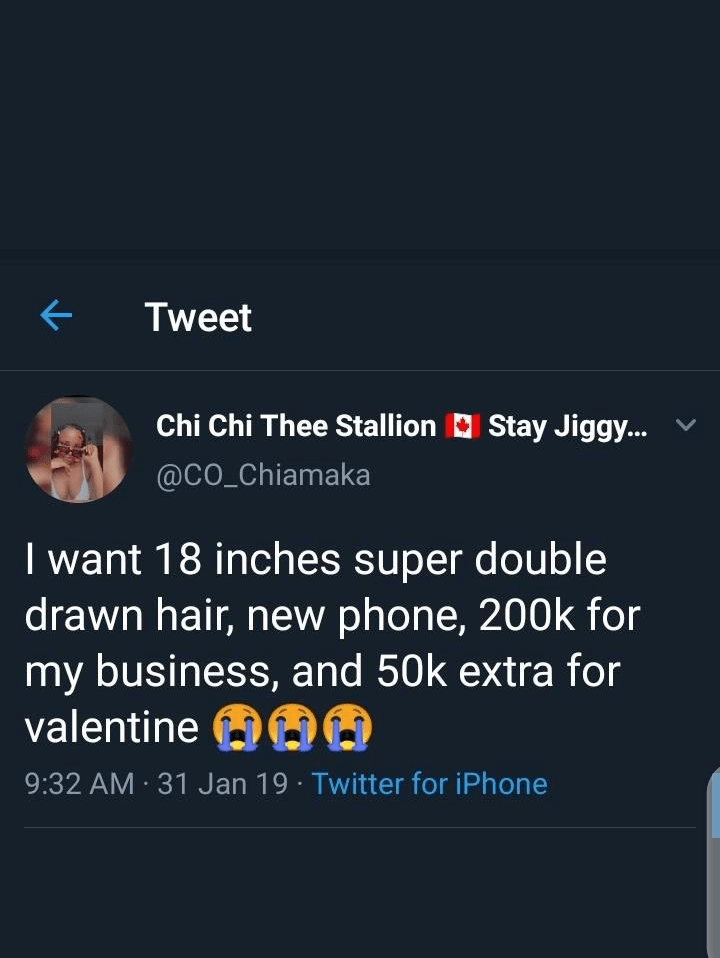The height and width of the screenshot is (958, 720).
Task: Go back using the blue arrow
Action: point(56,317)
